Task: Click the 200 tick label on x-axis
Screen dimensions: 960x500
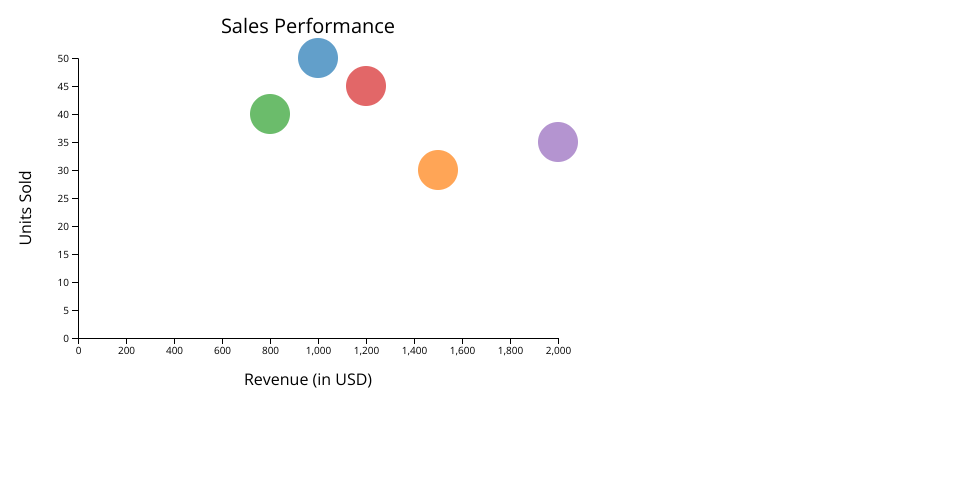Action: pyautogui.click(x=126, y=351)
